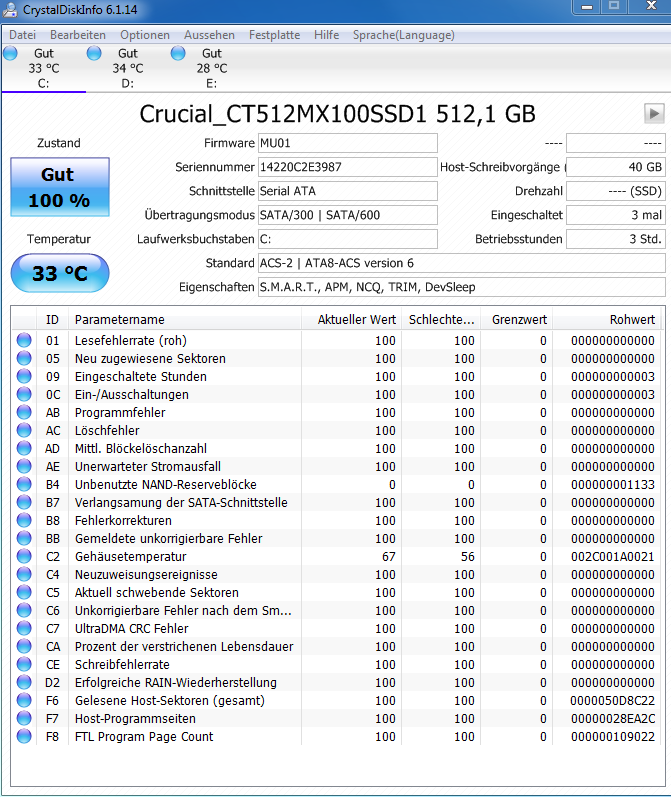This screenshot has width=671, height=797.
Task: Click the CrystalDiskInfo title bar icon
Action: (11, 10)
